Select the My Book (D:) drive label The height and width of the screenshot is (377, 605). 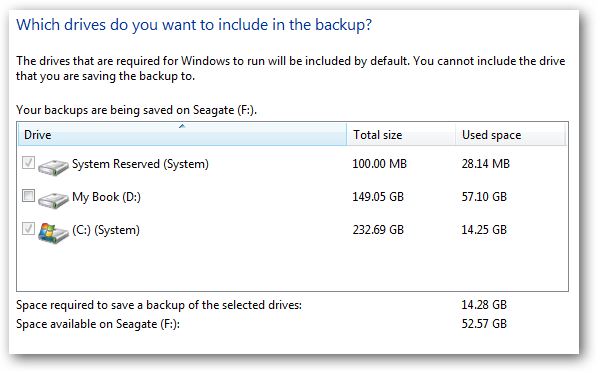pyautogui.click(x=106, y=197)
